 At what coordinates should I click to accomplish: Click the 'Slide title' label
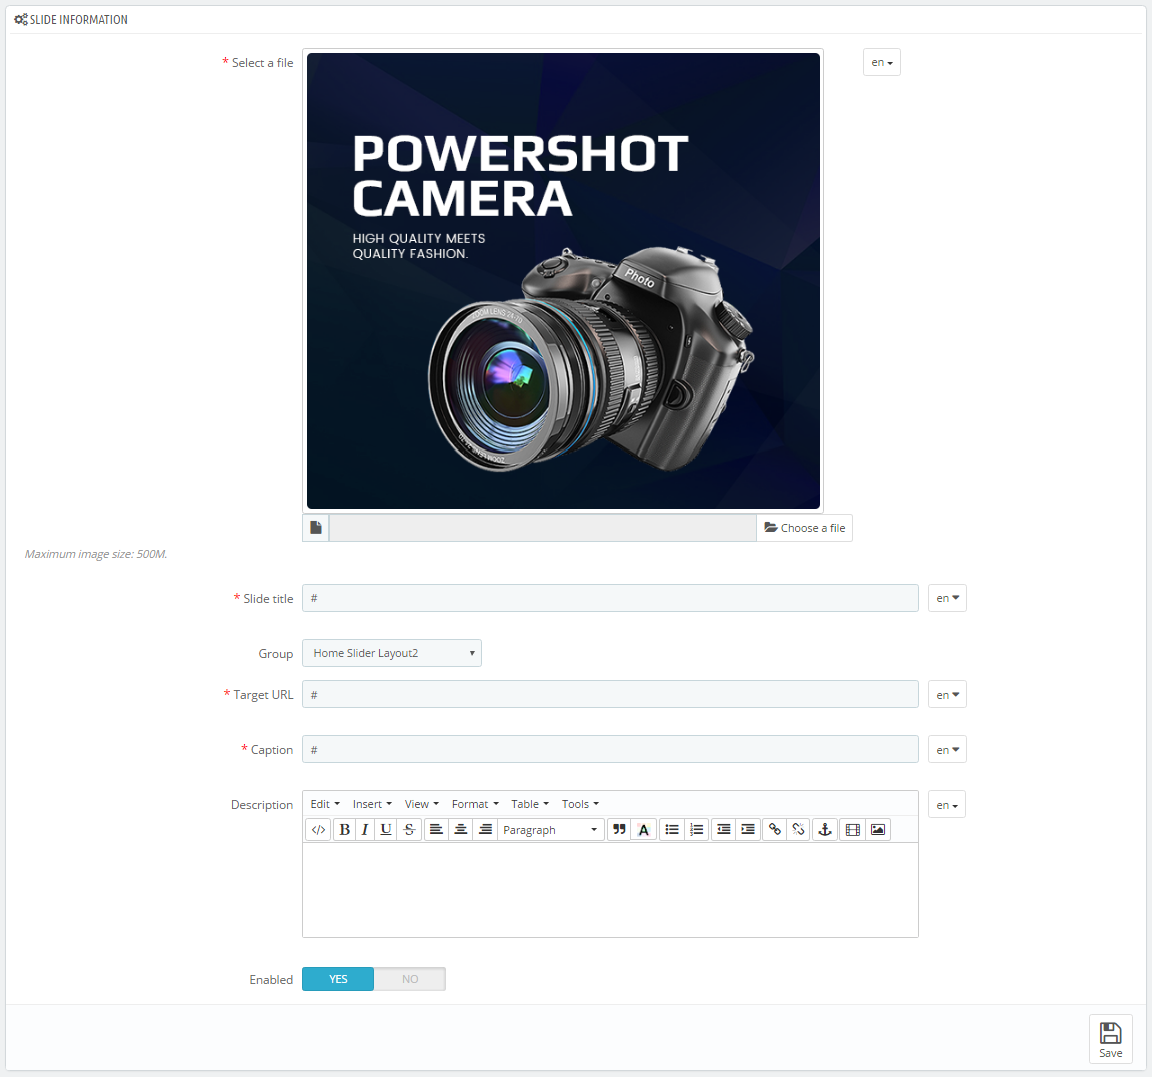268,599
